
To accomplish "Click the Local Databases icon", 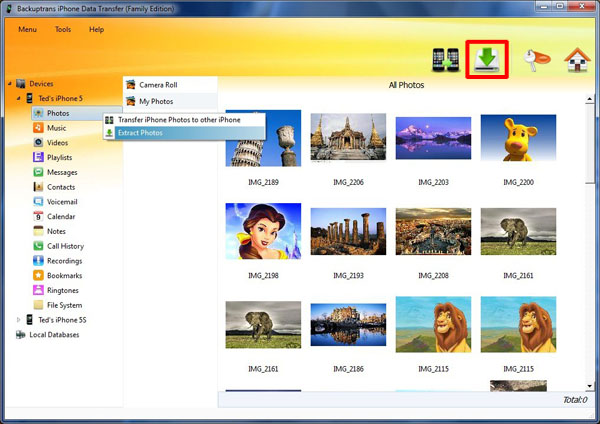I will 21,335.
